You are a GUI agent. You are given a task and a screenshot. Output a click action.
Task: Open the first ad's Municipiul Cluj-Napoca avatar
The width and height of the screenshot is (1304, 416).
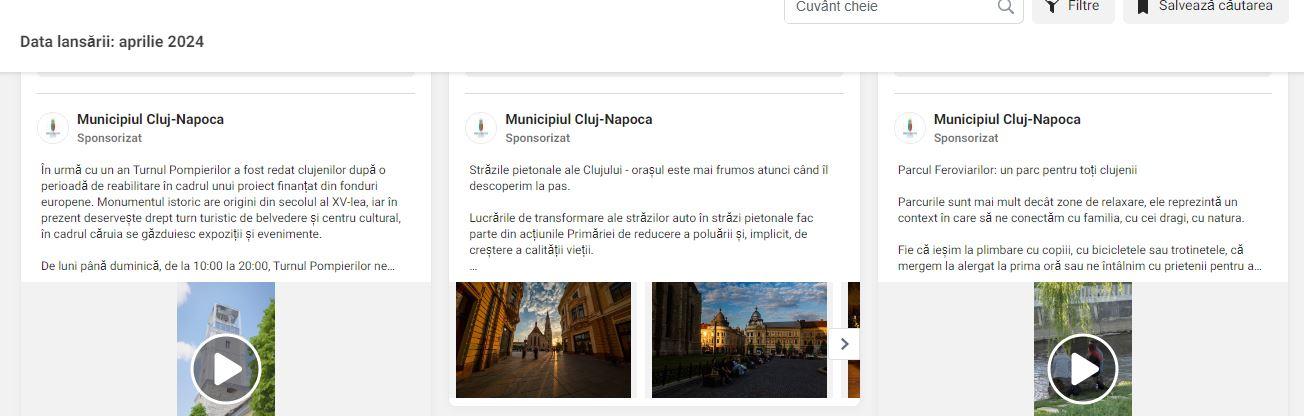coord(53,128)
